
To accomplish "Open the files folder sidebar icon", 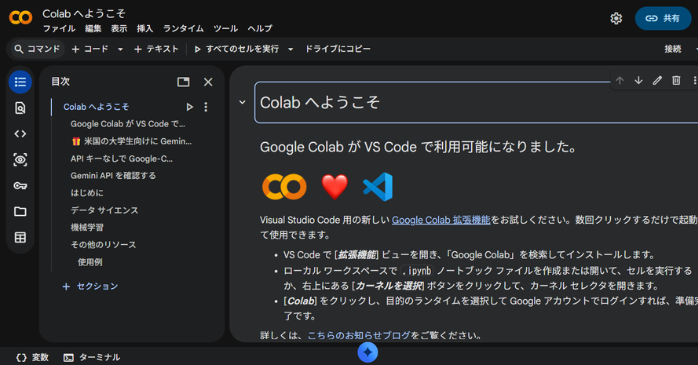I will 20,211.
